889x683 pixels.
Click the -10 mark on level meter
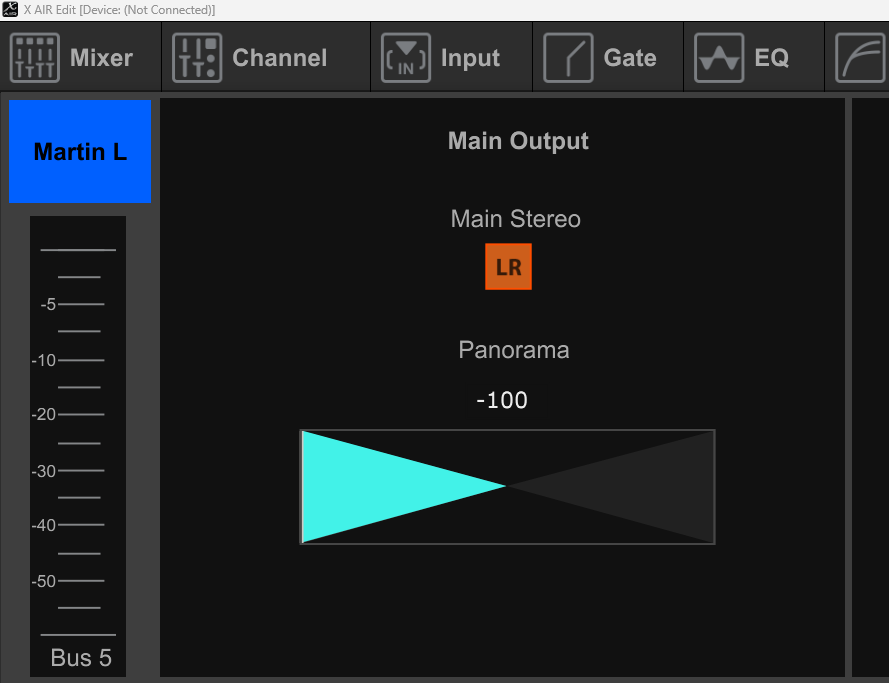pos(44,360)
